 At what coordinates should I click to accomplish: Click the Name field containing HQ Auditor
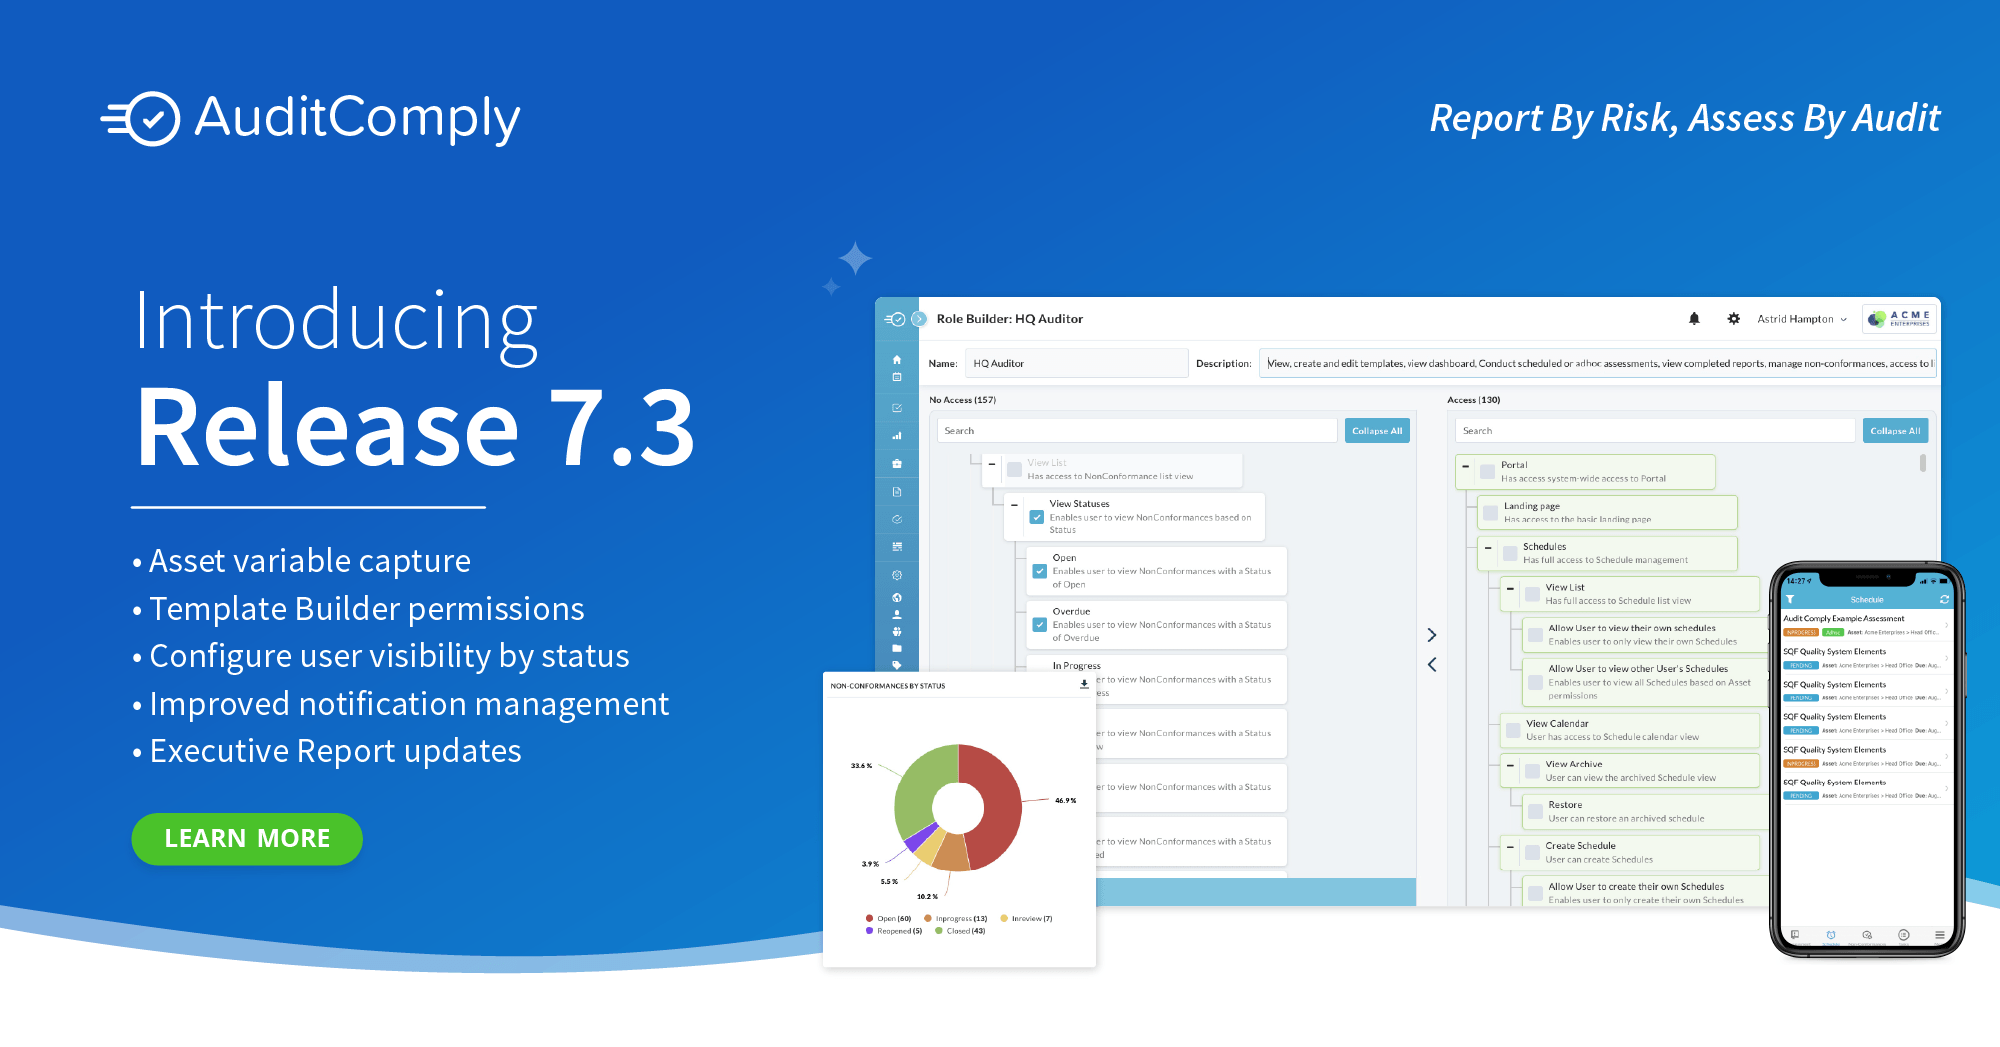click(1077, 363)
